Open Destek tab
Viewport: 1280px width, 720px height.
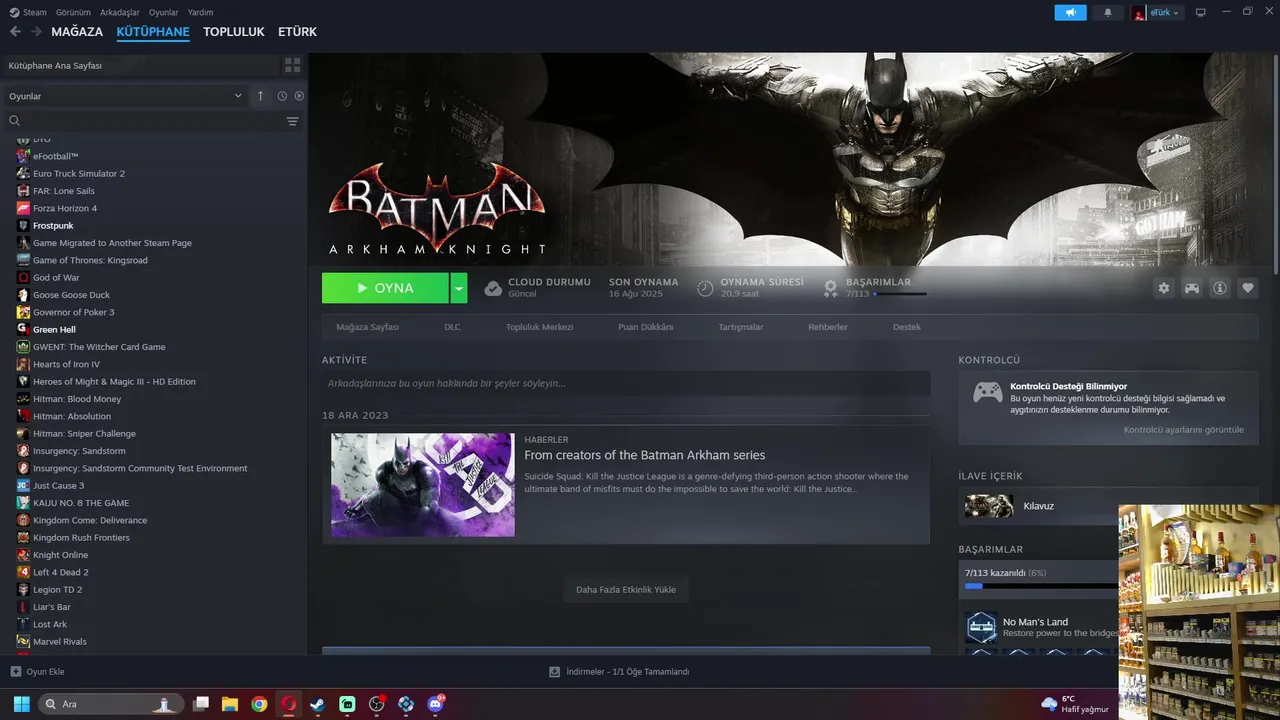pyautogui.click(x=907, y=327)
